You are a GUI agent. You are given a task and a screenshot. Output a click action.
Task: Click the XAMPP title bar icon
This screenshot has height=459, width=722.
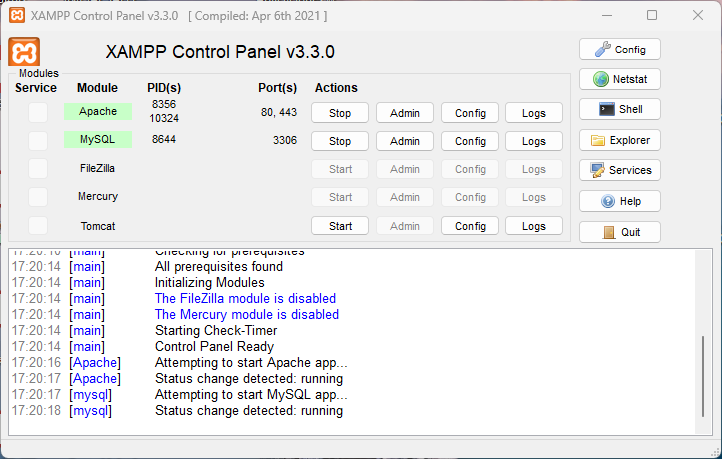point(17,15)
